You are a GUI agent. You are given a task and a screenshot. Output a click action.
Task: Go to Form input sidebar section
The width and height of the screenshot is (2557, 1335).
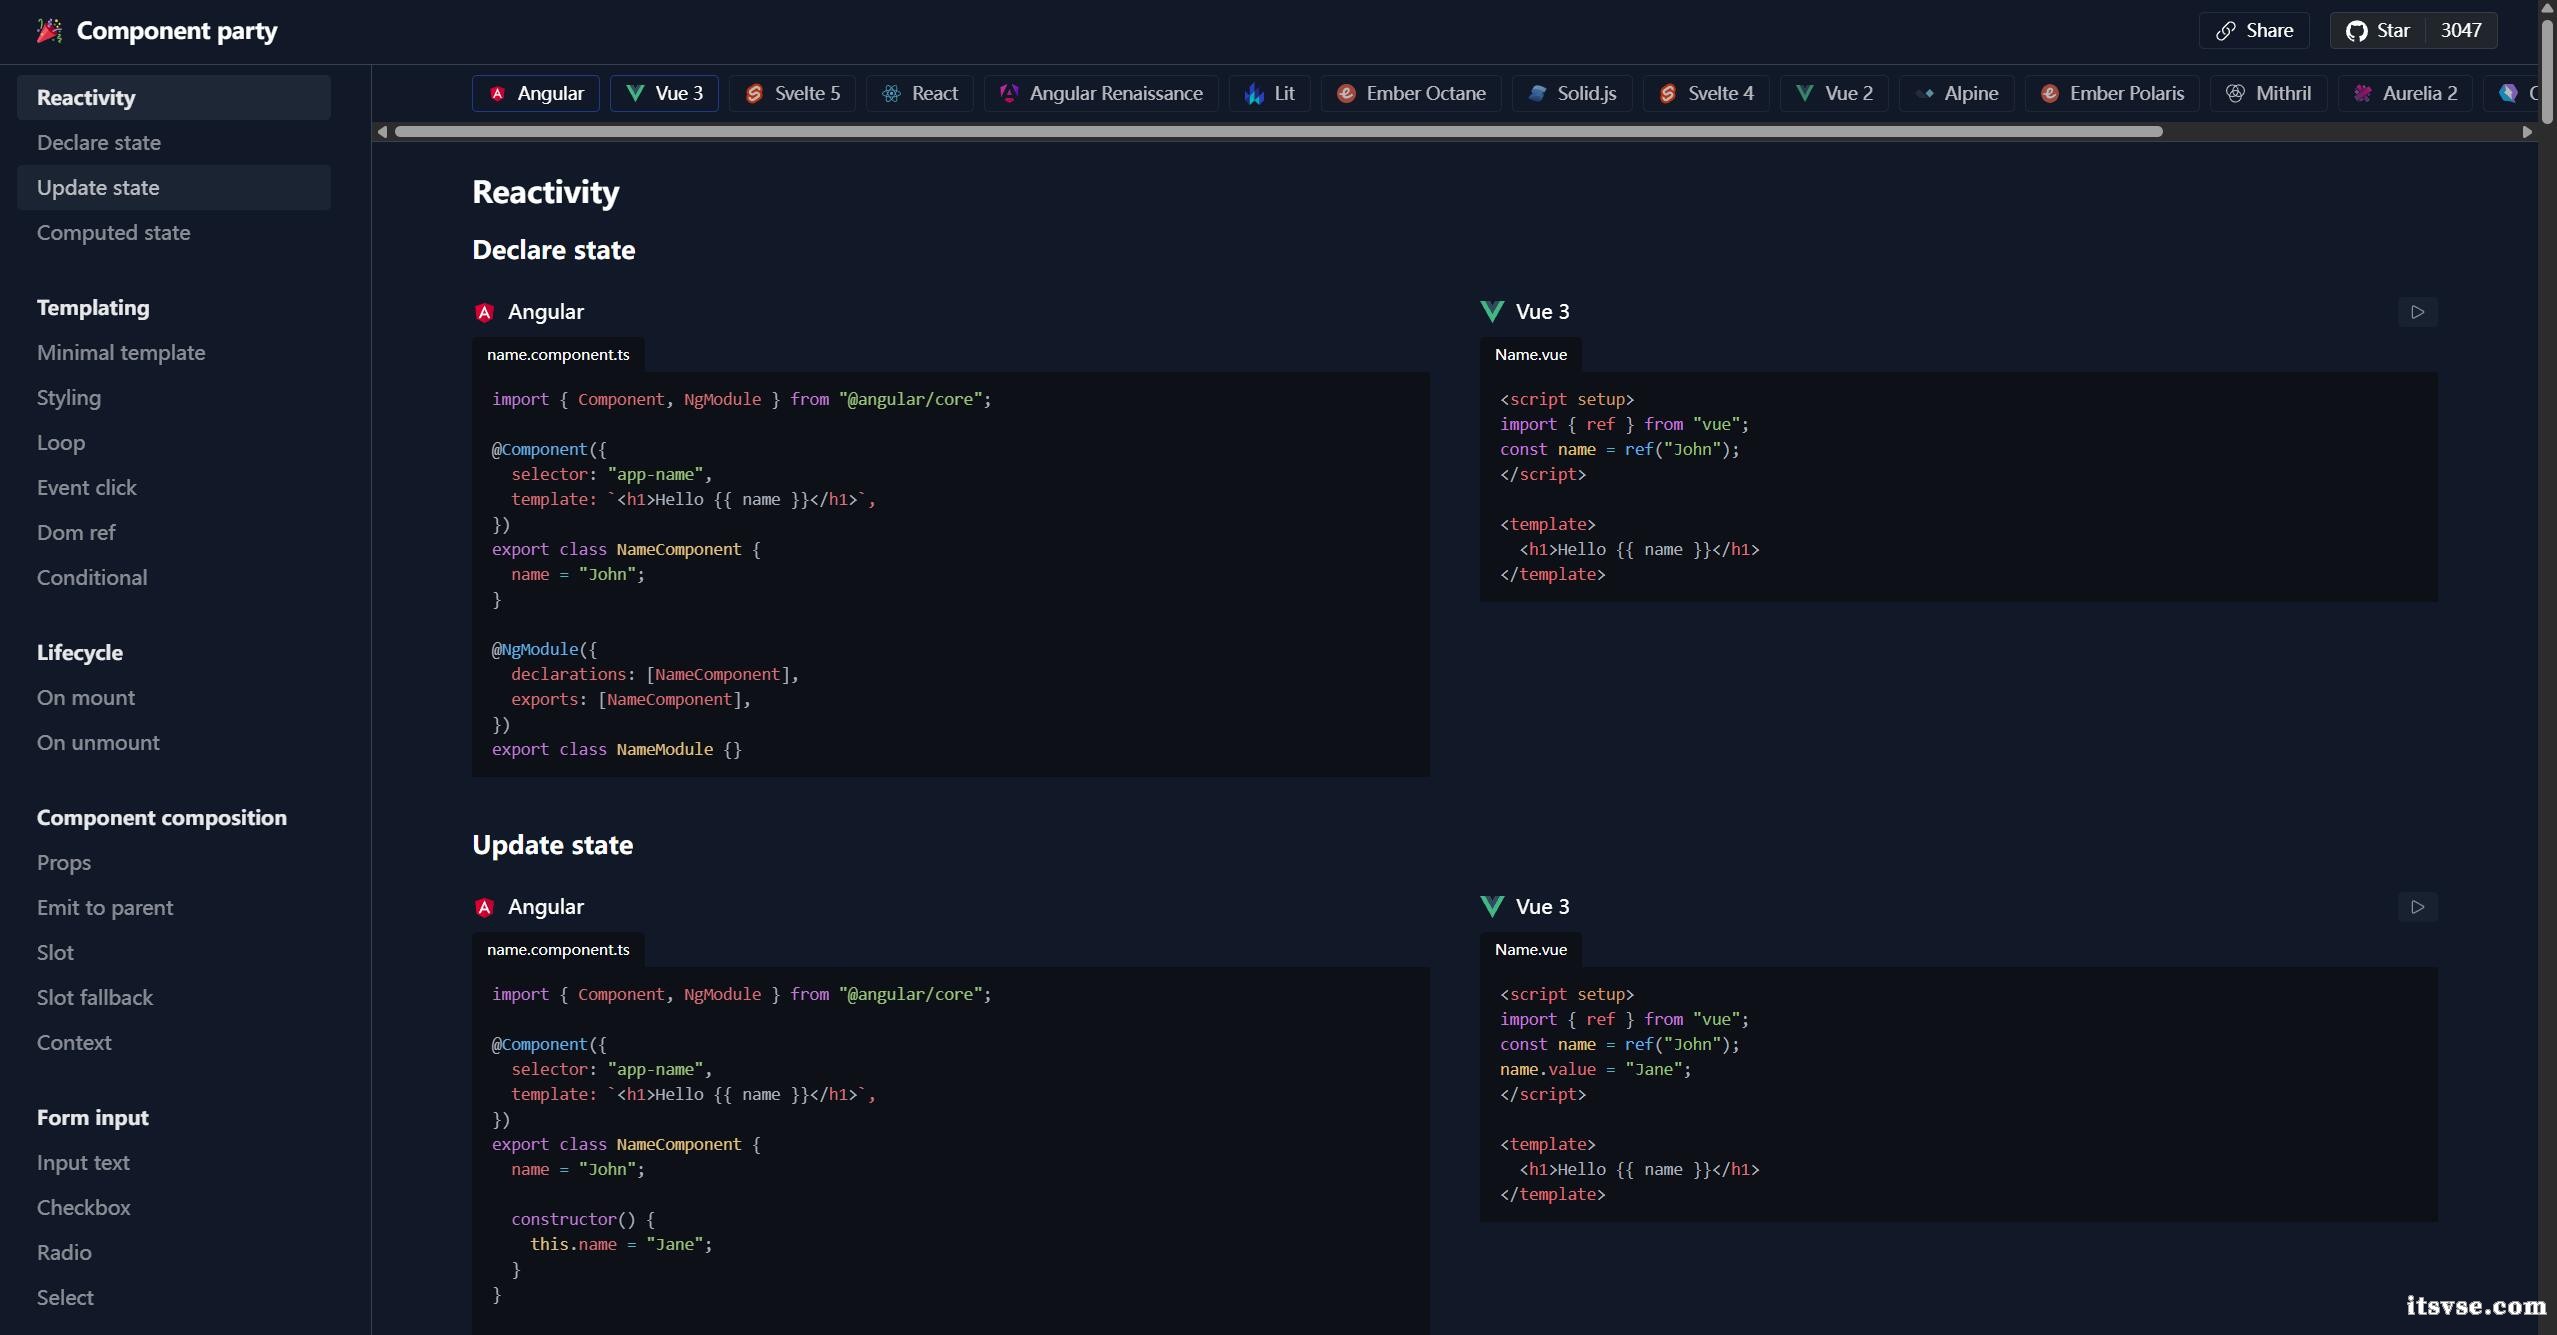coord(93,1118)
